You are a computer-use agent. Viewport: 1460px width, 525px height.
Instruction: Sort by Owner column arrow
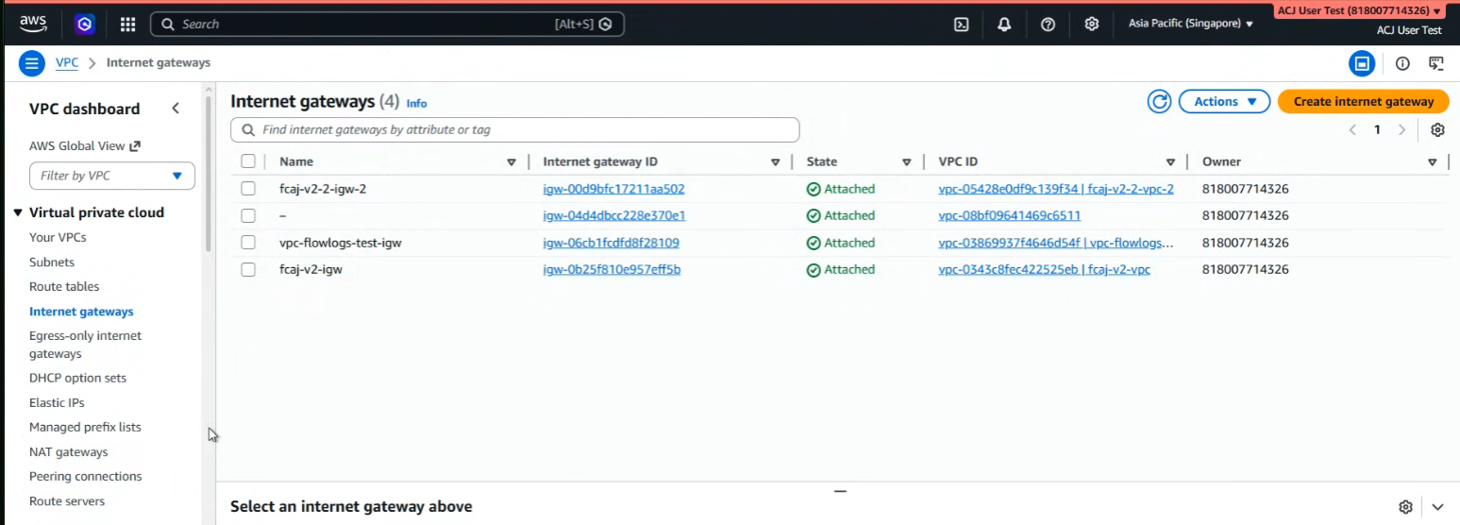point(1432,162)
